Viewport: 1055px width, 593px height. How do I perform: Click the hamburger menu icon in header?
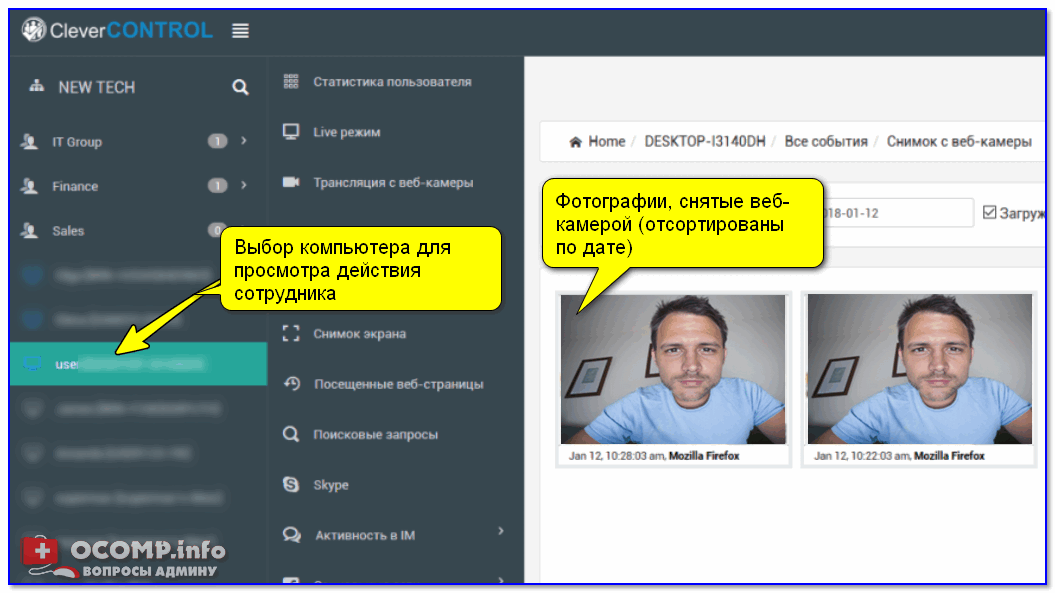click(x=240, y=31)
